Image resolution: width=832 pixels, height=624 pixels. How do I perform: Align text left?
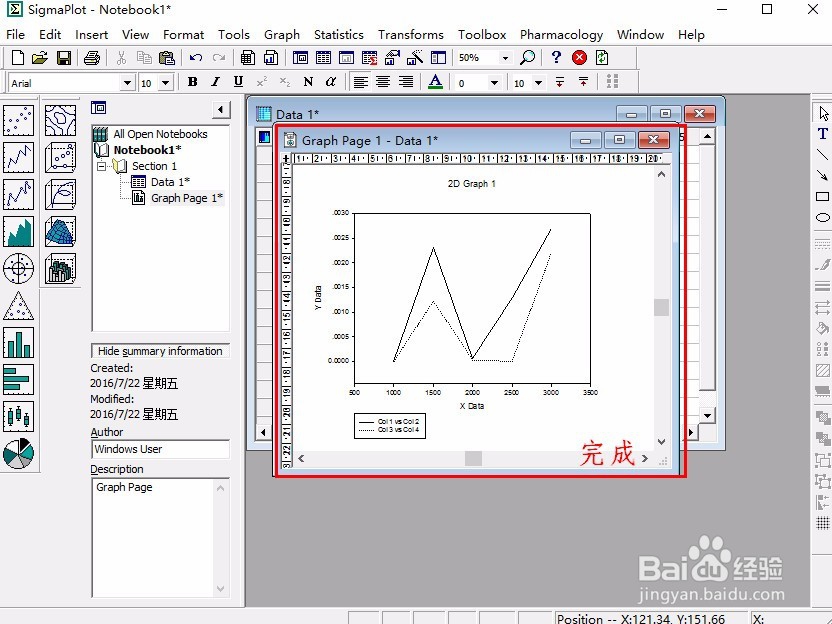pos(361,82)
